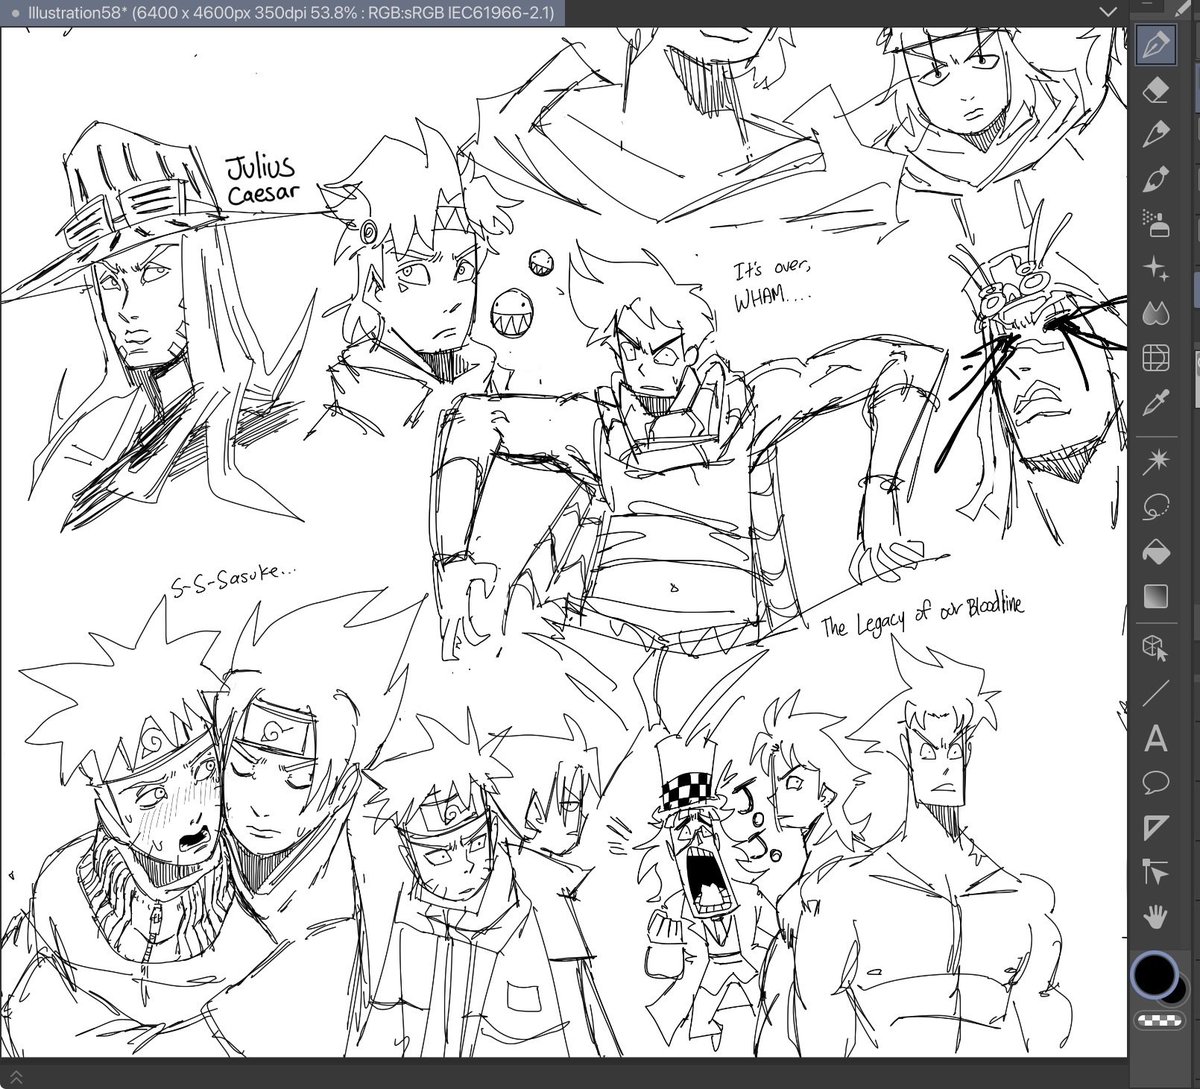Select the straight line Figure tool

click(x=1156, y=693)
